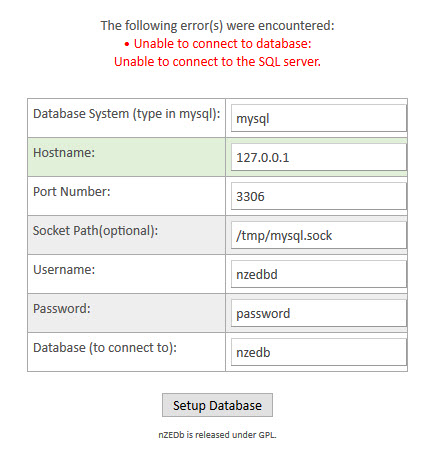434x452 pixels.
Task: Click the 'Password:' label text
Action: click(62, 309)
